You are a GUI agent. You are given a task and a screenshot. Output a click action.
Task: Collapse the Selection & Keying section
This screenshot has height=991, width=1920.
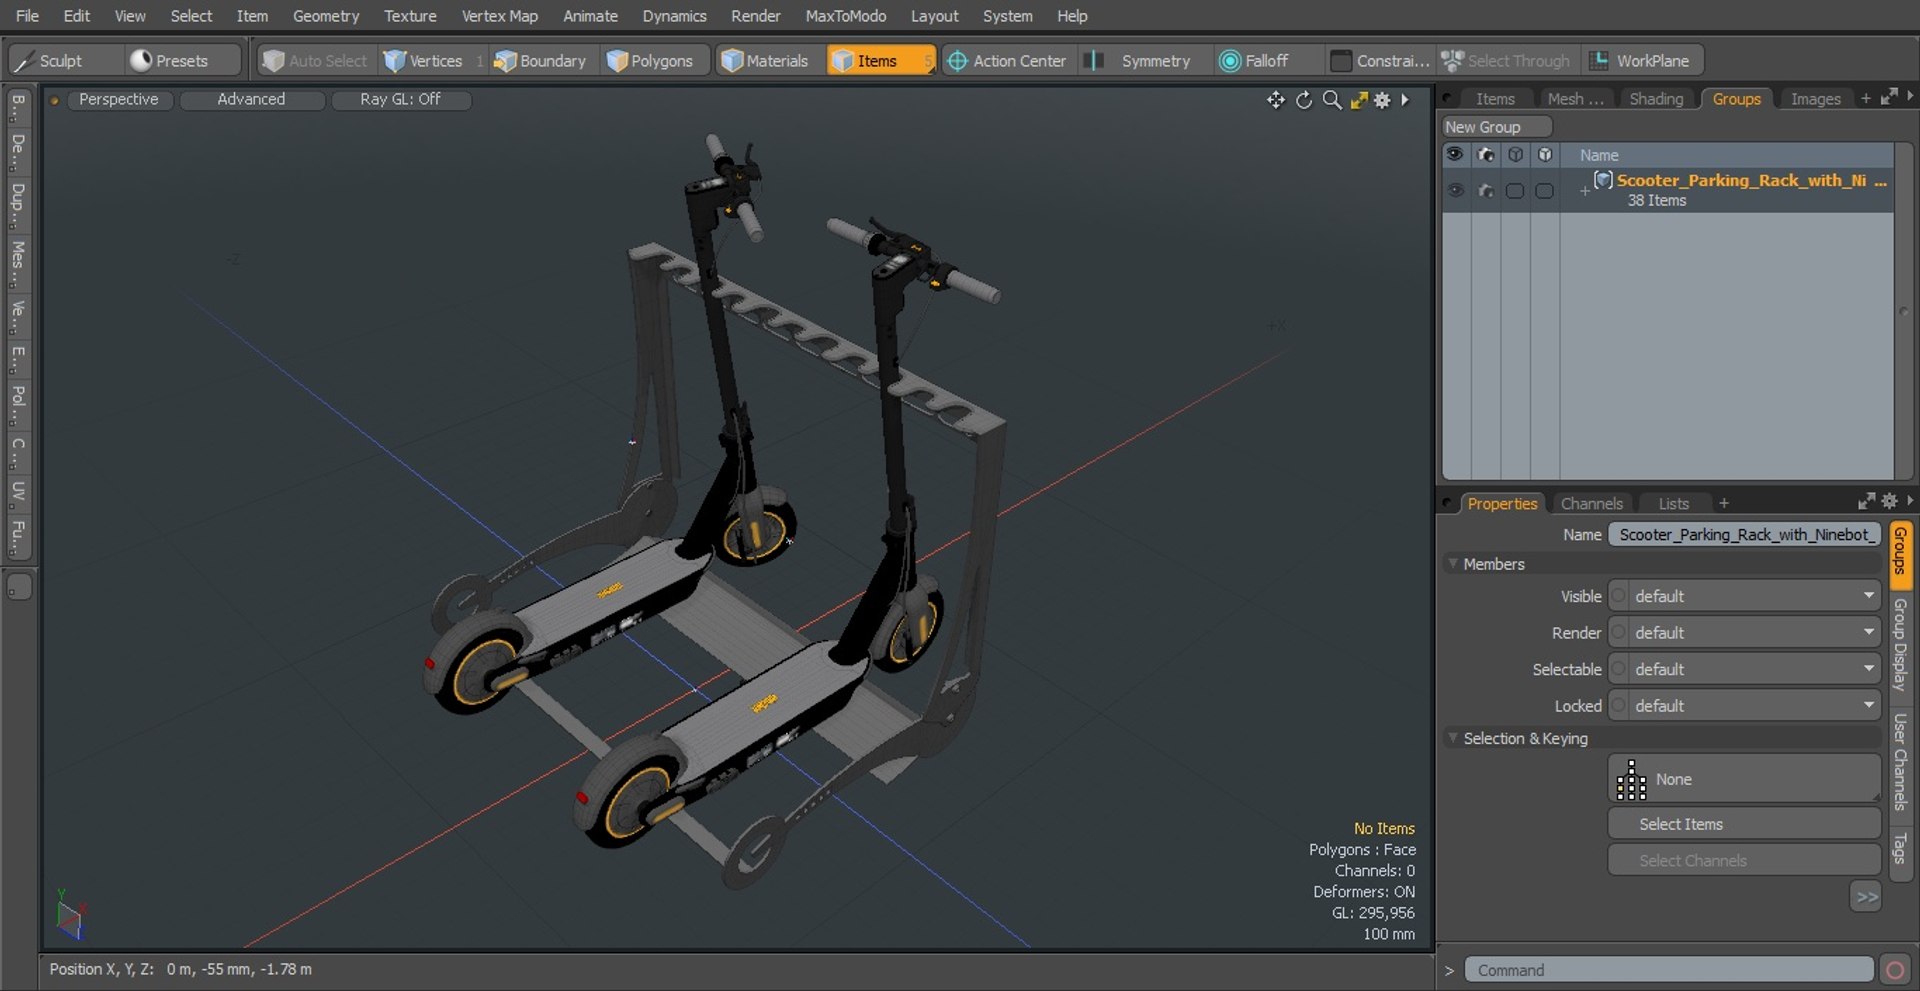click(x=1453, y=738)
